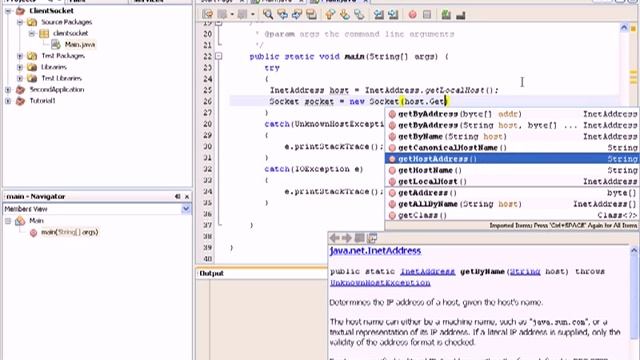Click Find Previous Occurrence icon
Viewport: 640px width, 360px height.
click(x=282, y=15)
